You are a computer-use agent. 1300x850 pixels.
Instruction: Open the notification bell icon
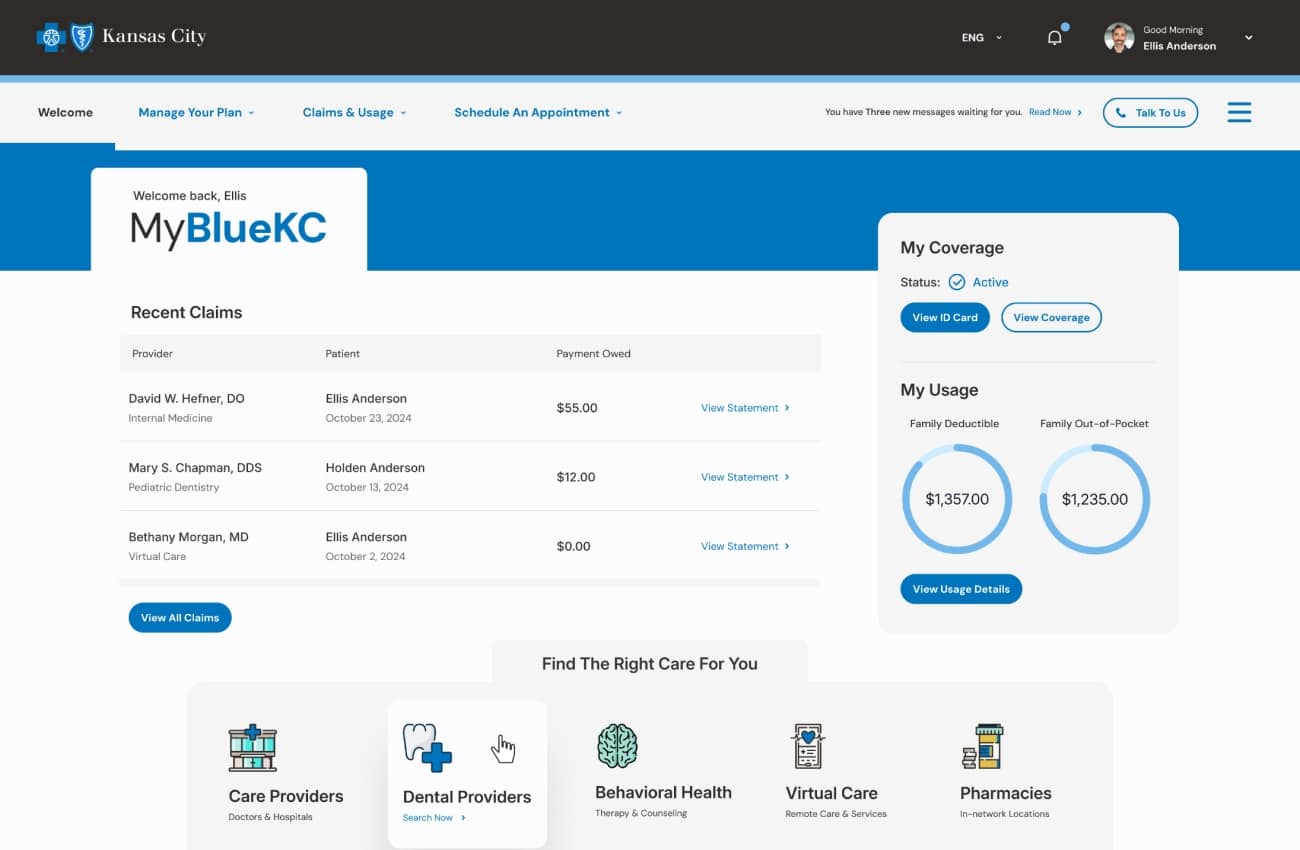1054,38
